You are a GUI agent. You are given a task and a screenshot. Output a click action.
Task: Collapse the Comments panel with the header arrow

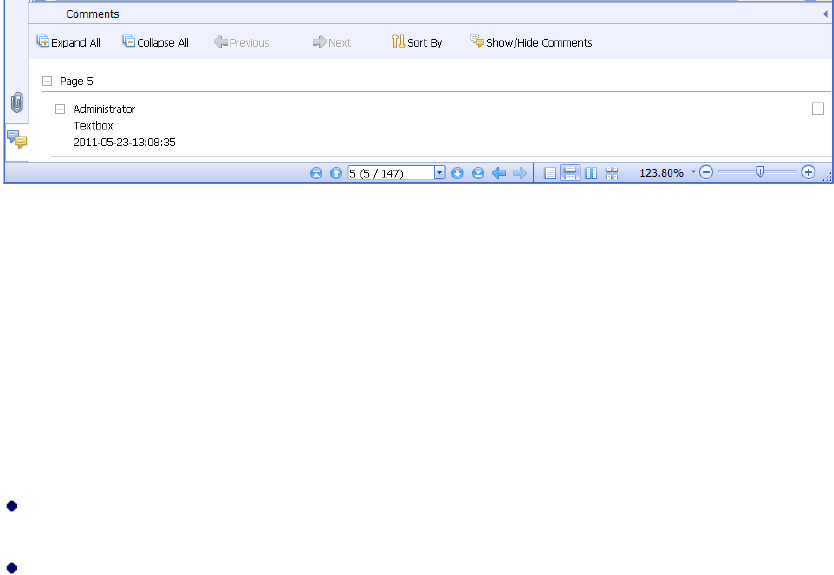(x=825, y=14)
